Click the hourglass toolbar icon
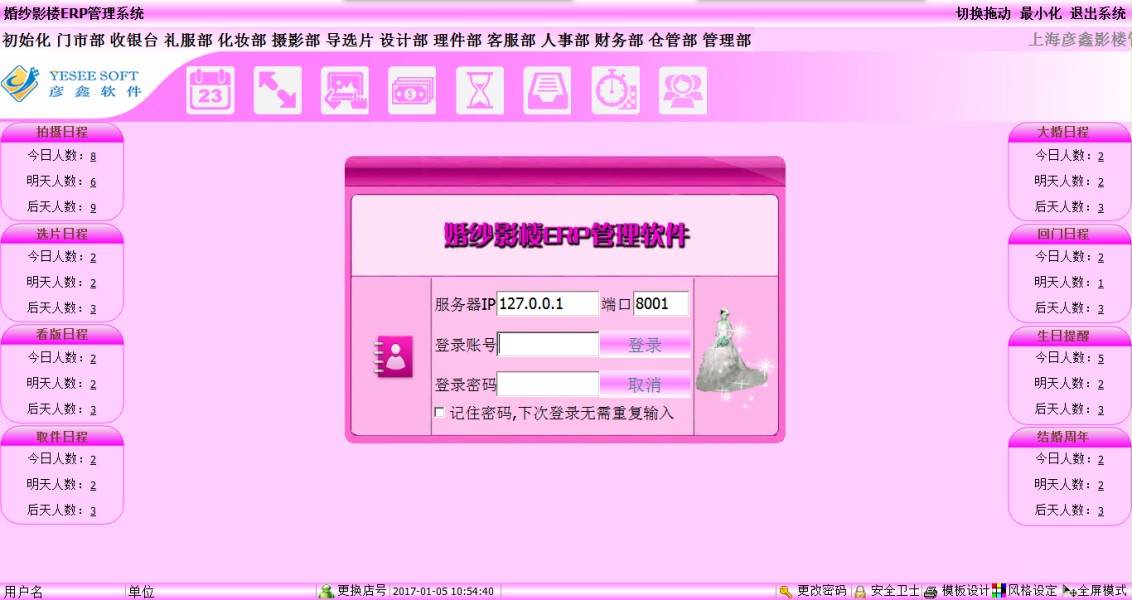Viewport: 1132px width, 600px height. (480, 91)
